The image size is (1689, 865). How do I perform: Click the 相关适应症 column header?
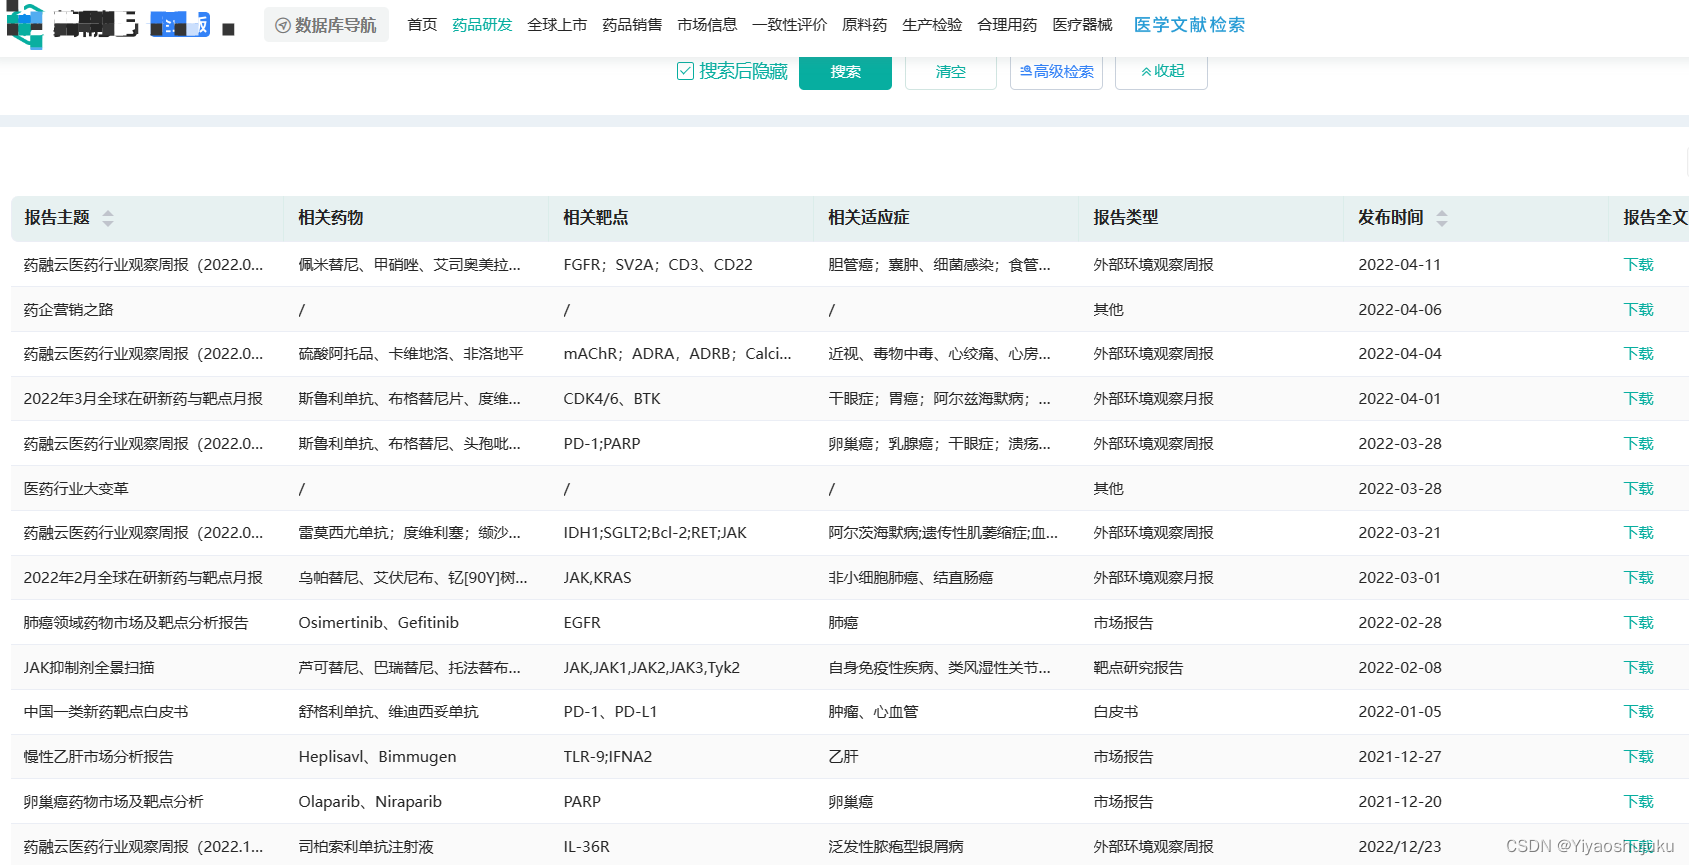pos(869,218)
